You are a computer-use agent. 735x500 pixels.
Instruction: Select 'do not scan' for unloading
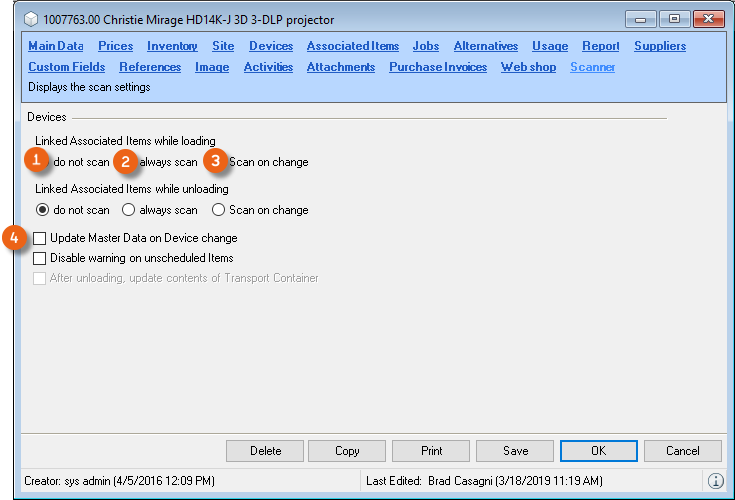pyautogui.click(x=43, y=210)
